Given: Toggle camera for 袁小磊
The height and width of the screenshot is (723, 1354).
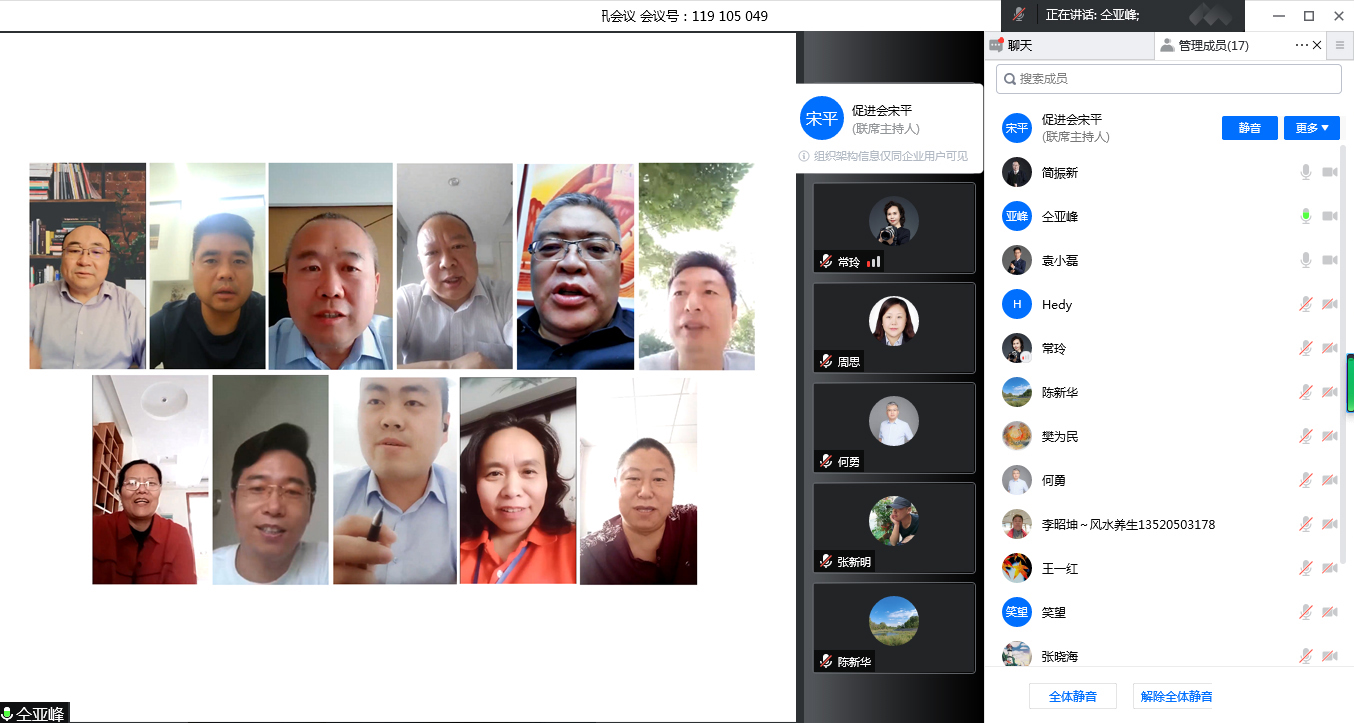Looking at the screenshot, I should 1329,260.
